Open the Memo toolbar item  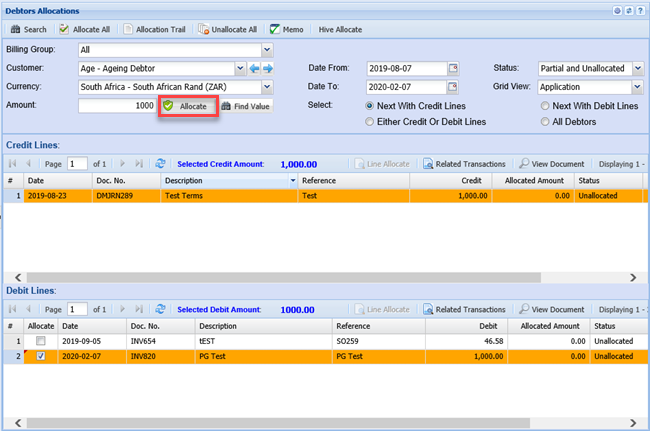(286, 30)
